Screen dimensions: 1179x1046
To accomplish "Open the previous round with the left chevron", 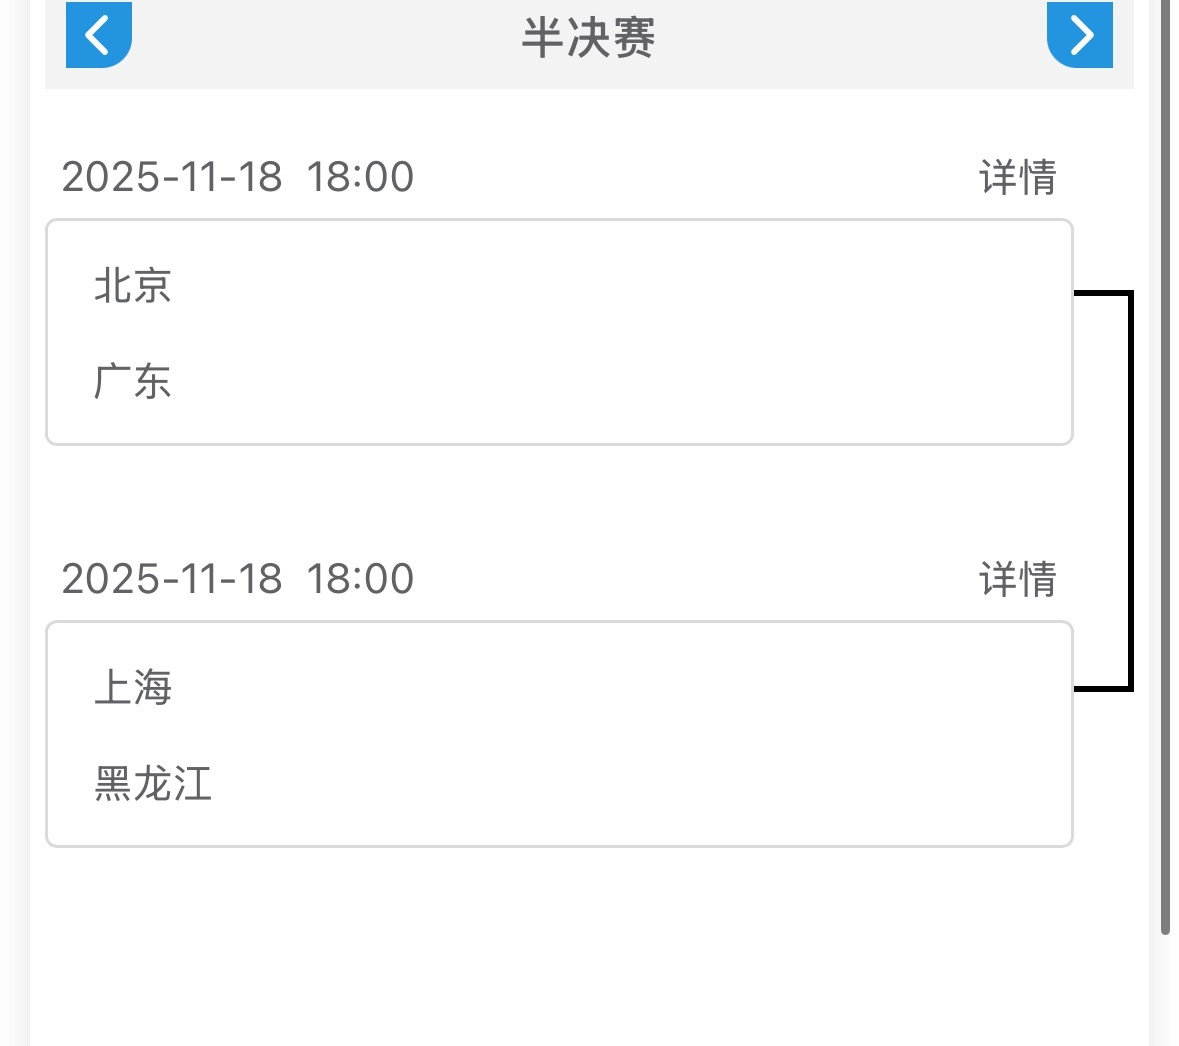I will 97,35.
